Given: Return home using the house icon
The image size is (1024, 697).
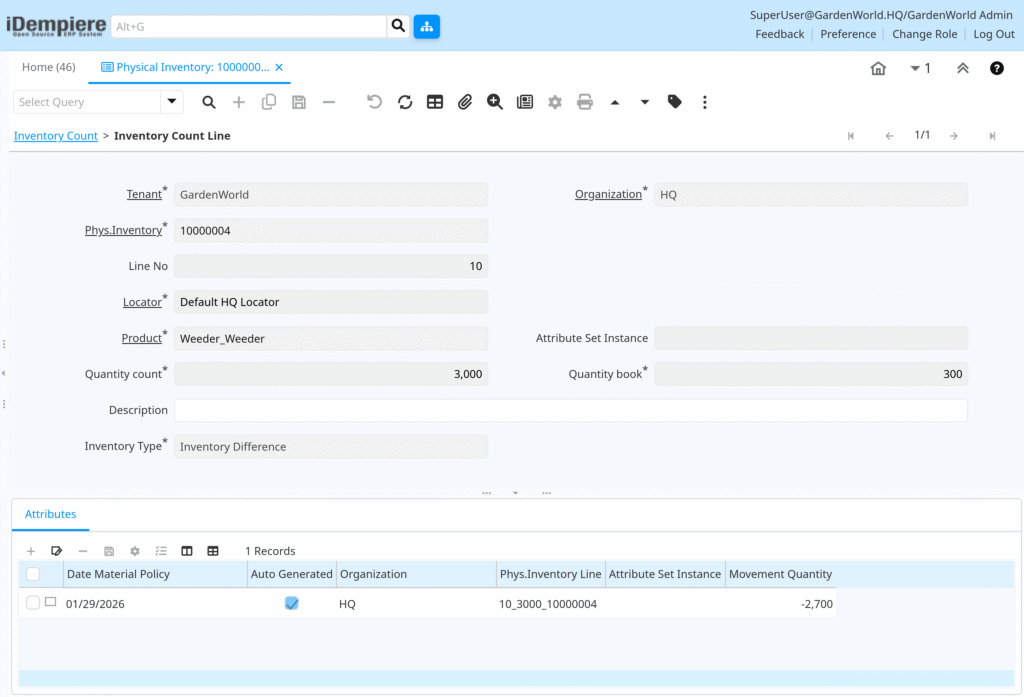Looking at the screenshot, I should pyautogui.click(x=878, y=67).
